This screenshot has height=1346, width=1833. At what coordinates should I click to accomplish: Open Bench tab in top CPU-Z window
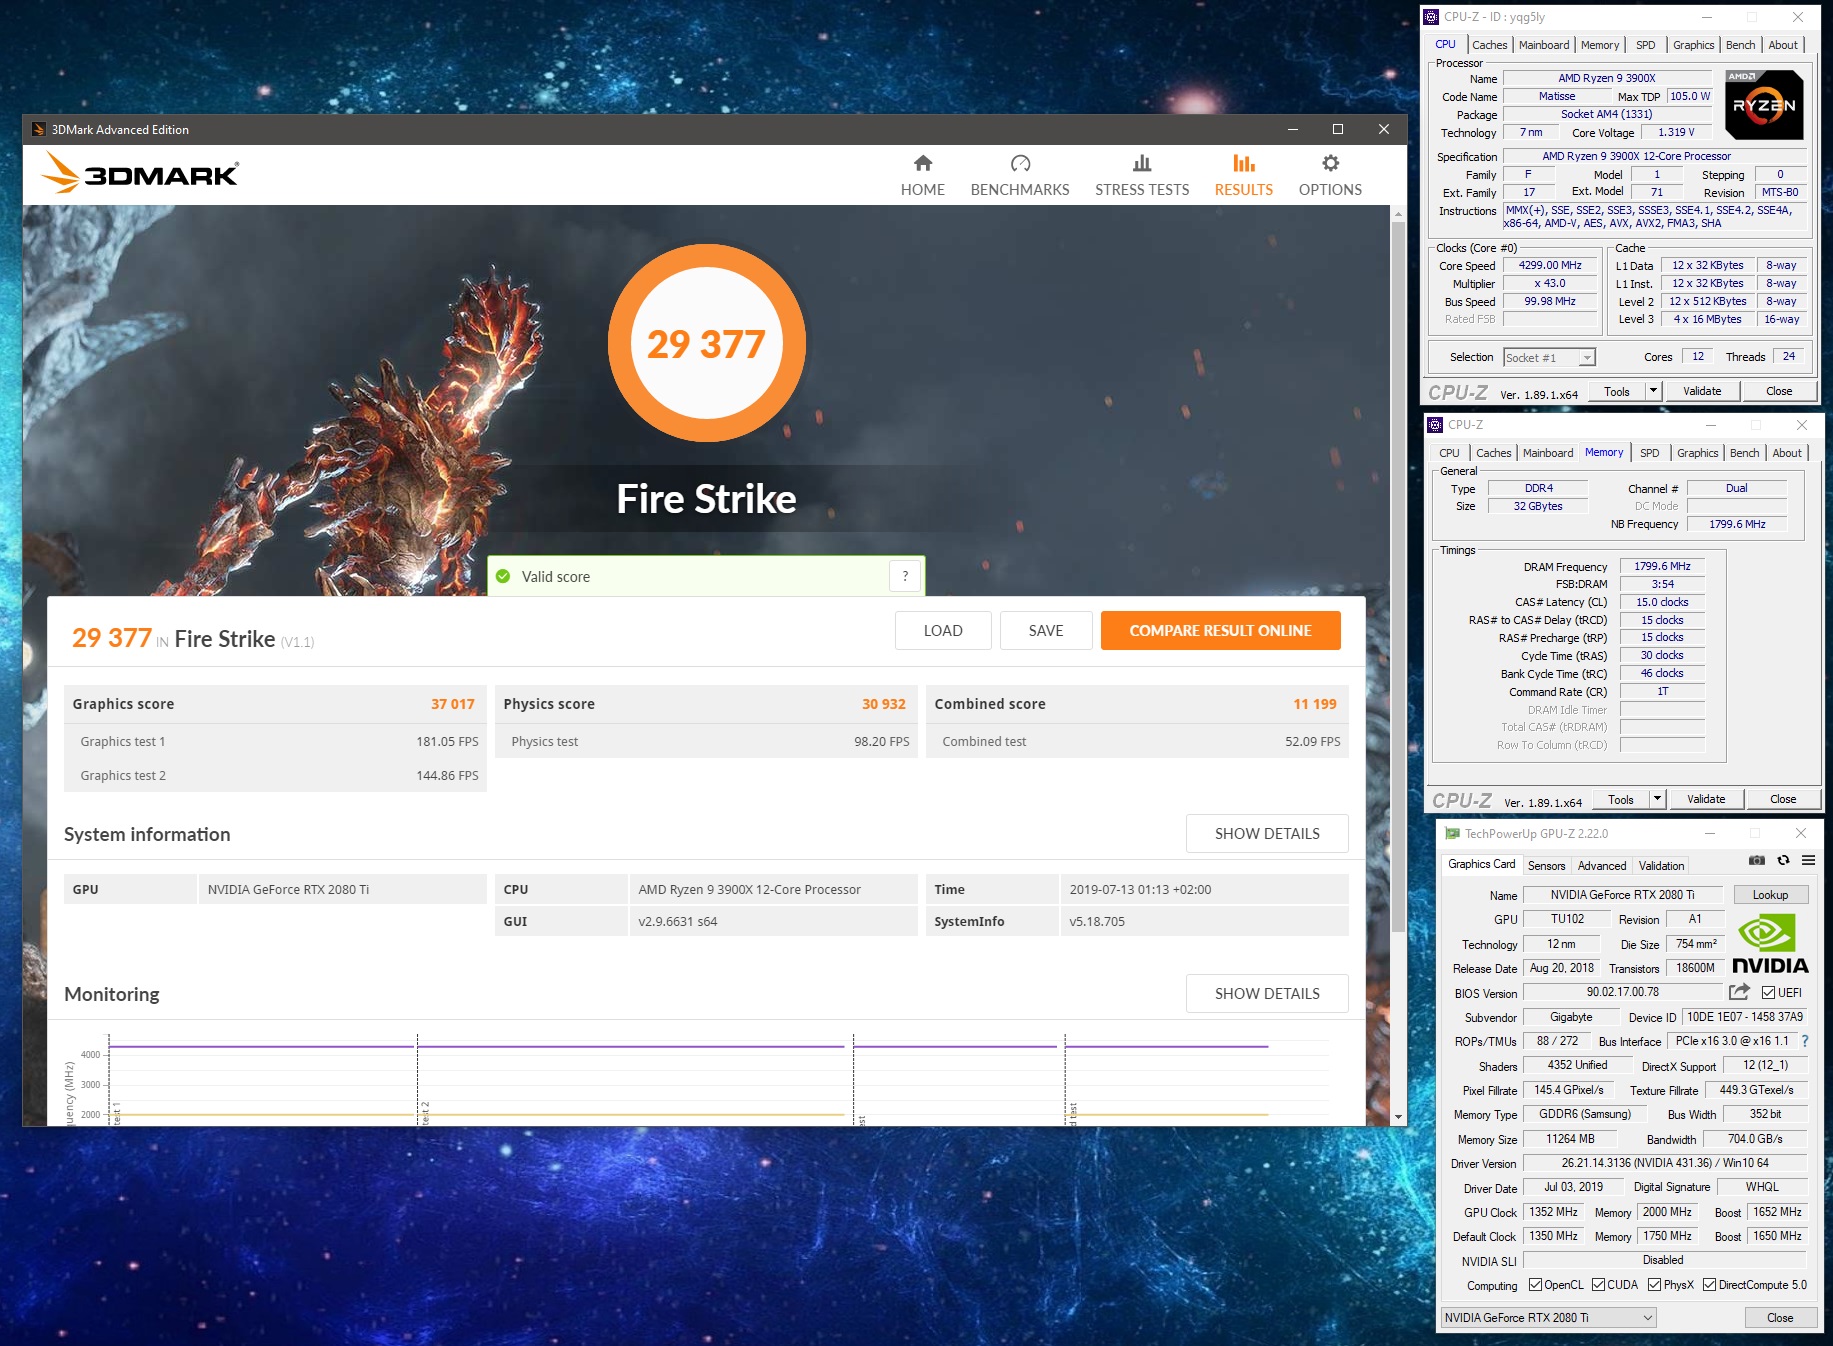[x=1740, y=45]
